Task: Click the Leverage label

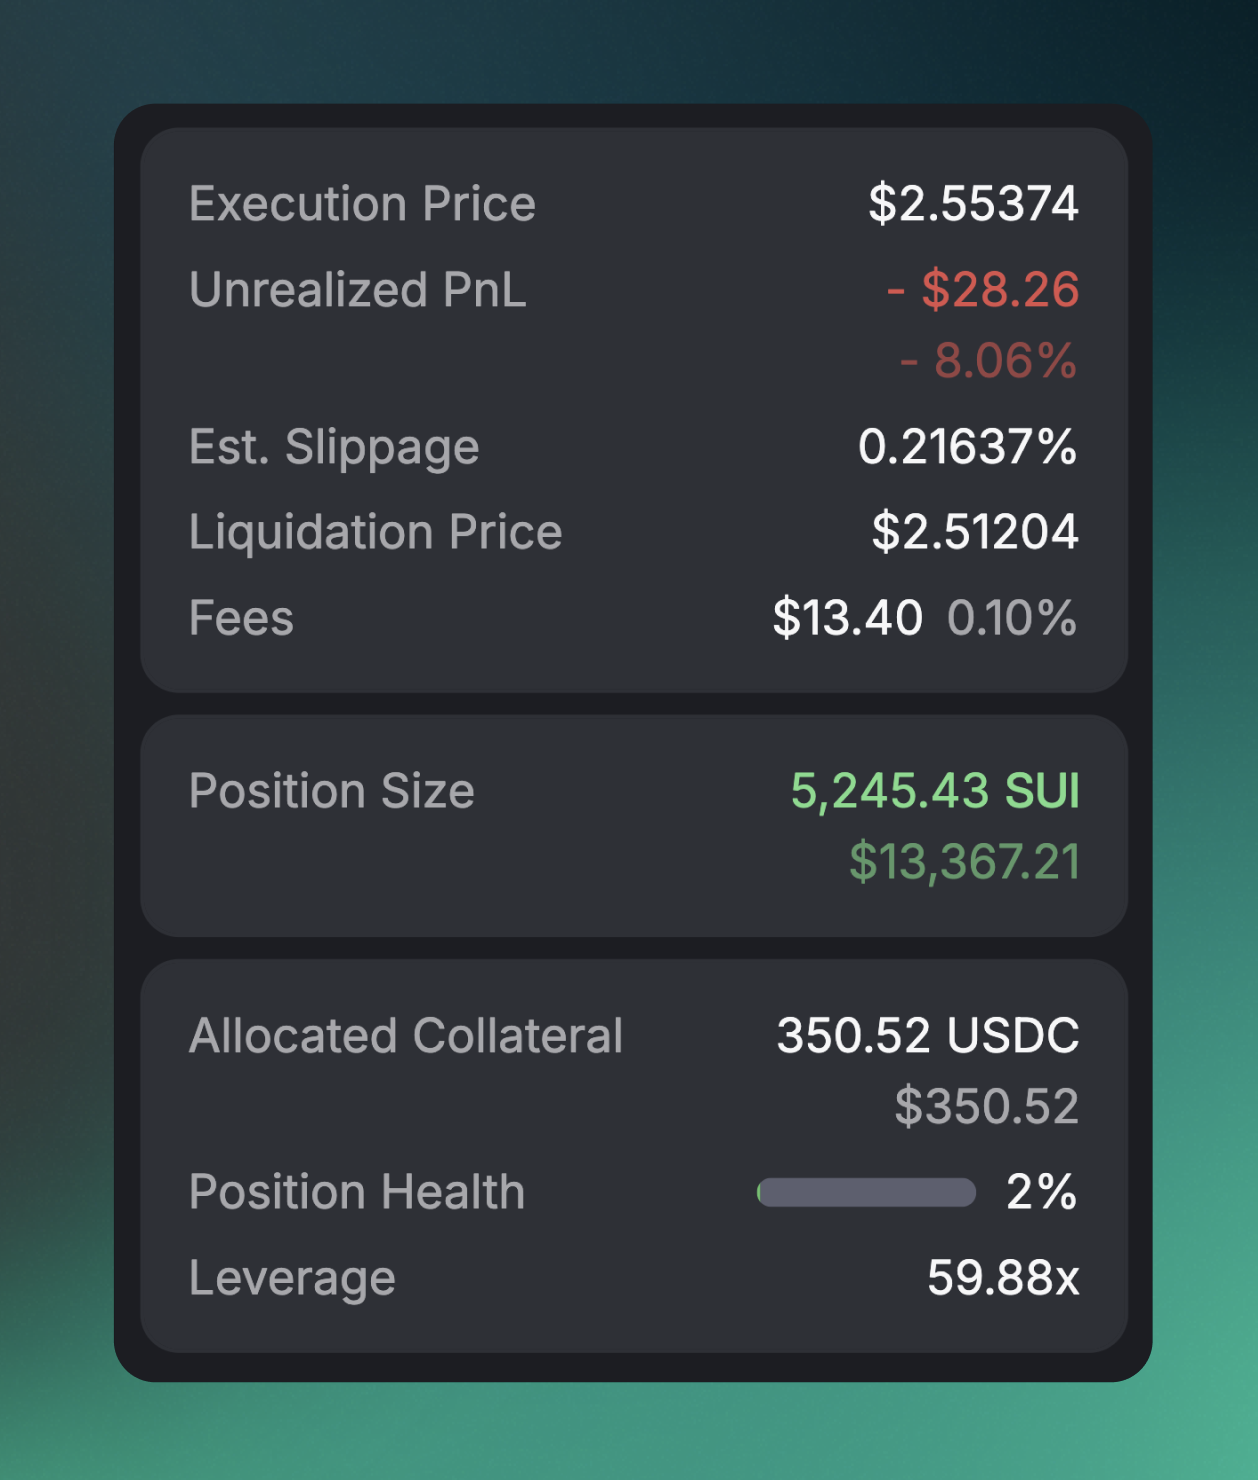Action: [x=292, y=1278]
